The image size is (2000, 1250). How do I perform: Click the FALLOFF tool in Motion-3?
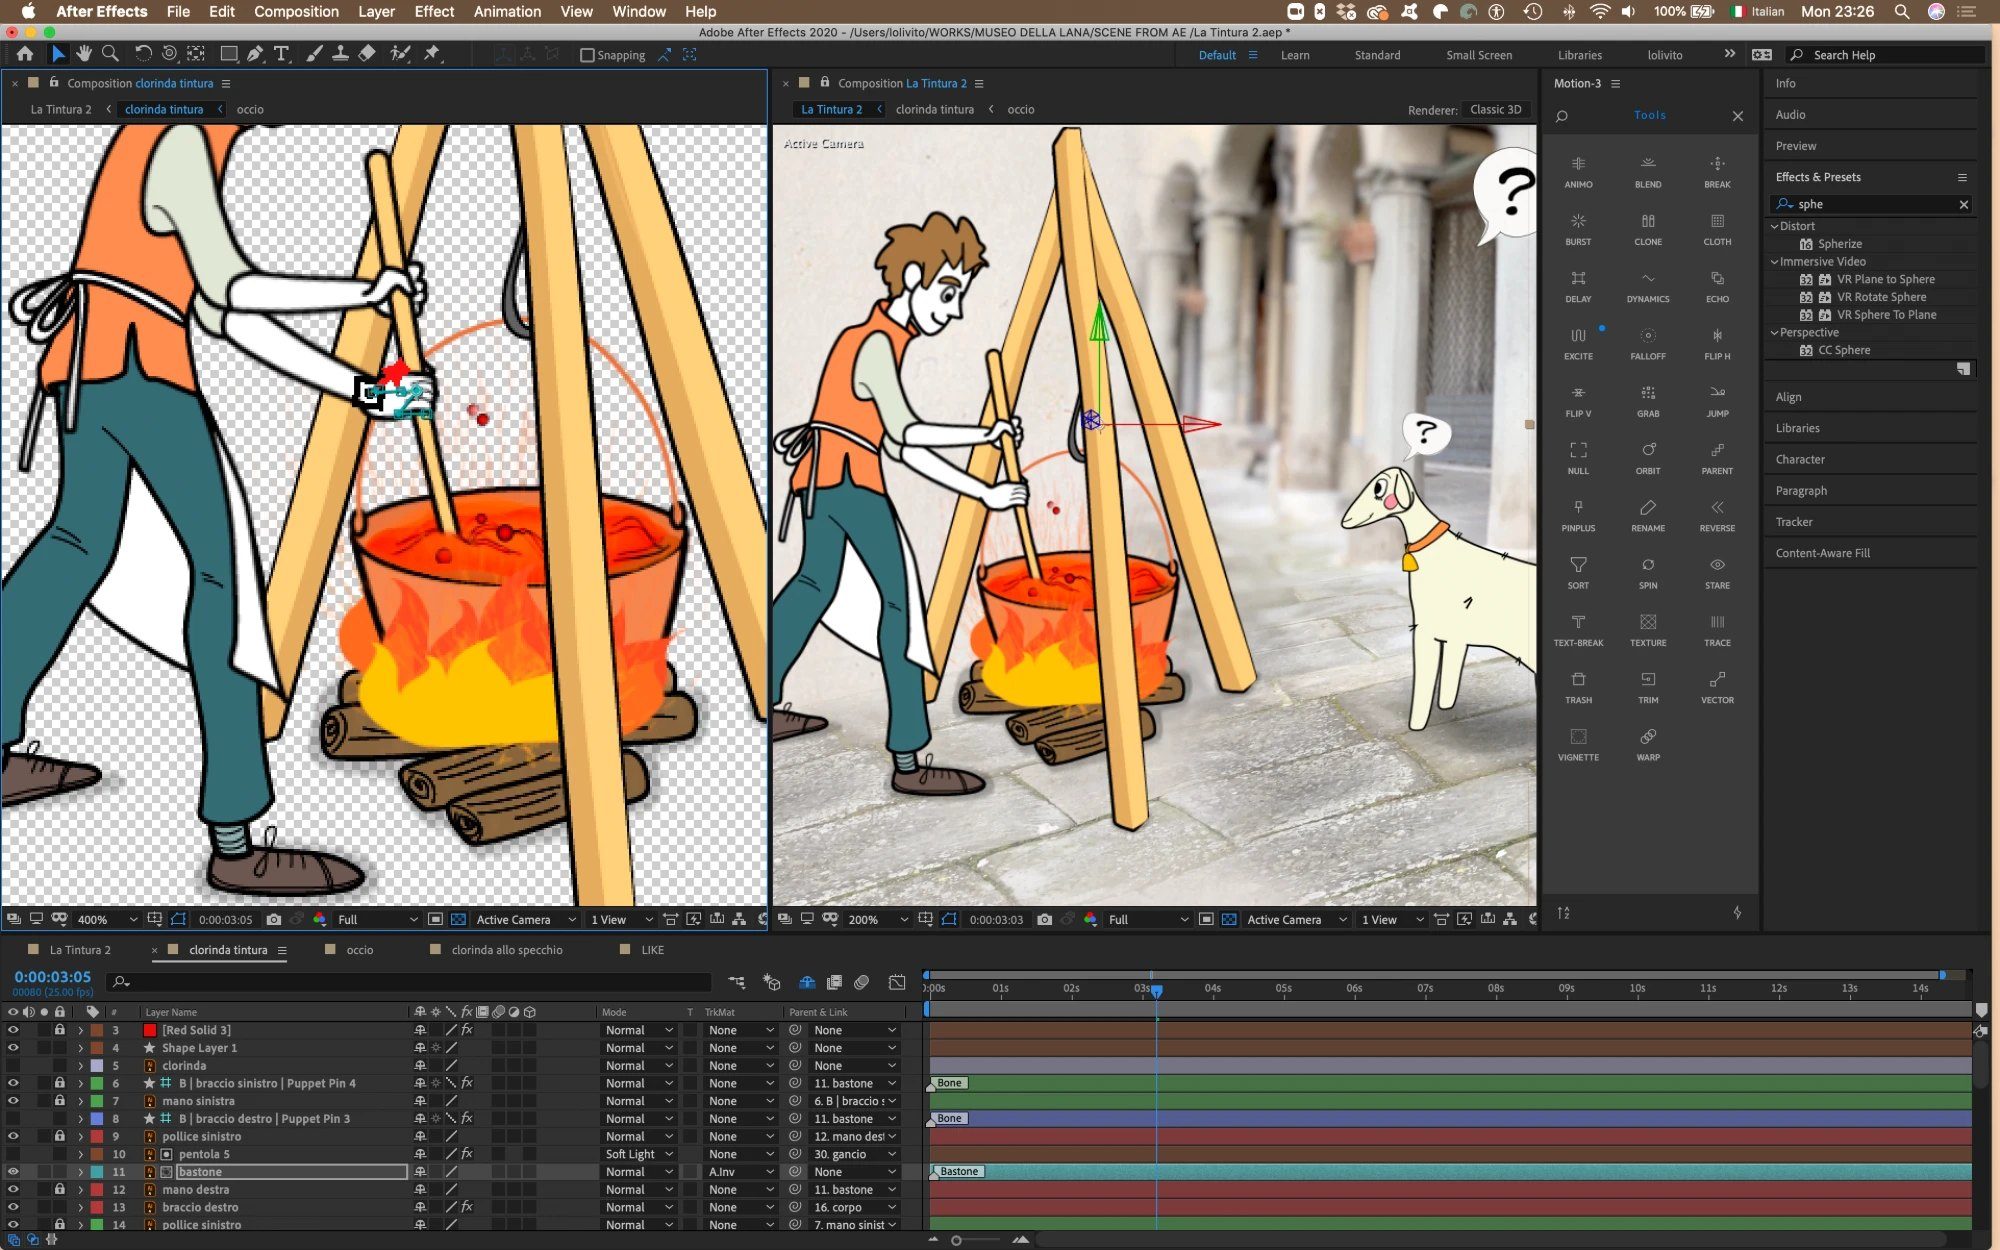click(x=1648, y=343)
